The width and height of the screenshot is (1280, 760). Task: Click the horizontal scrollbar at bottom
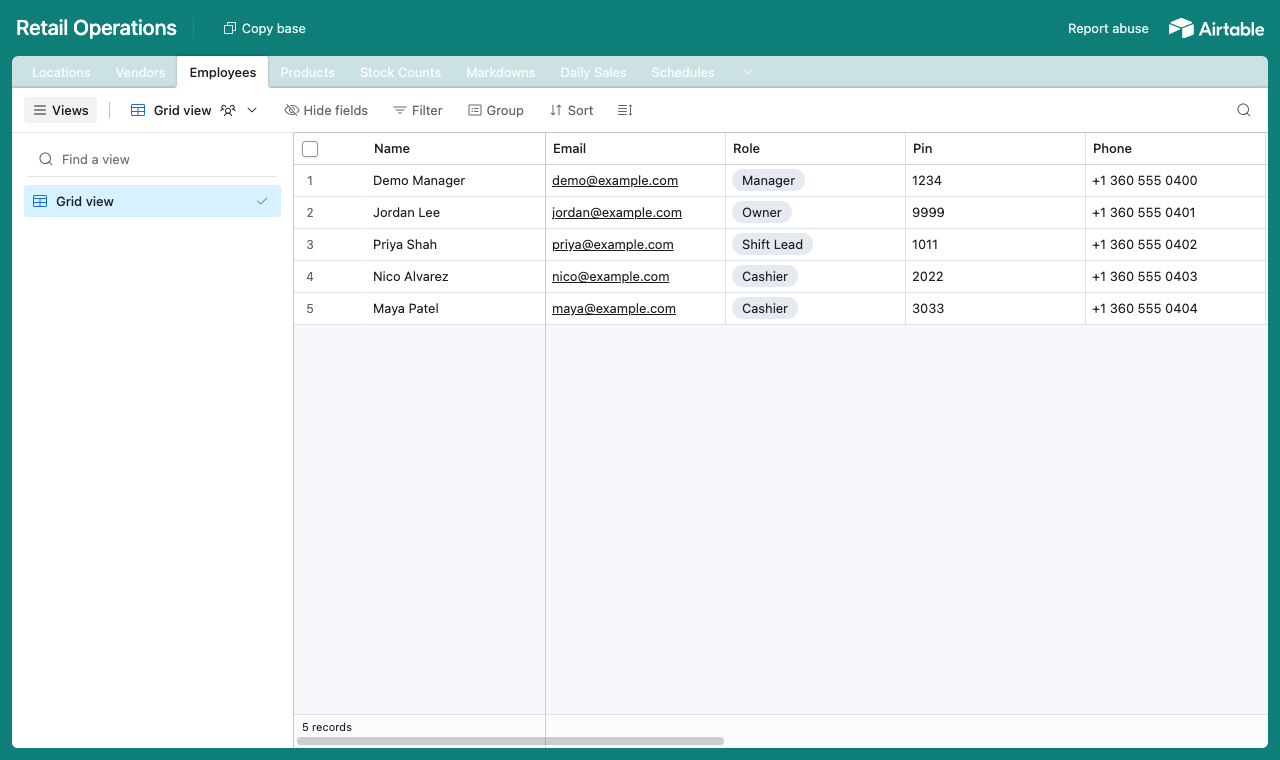(511, 741)
